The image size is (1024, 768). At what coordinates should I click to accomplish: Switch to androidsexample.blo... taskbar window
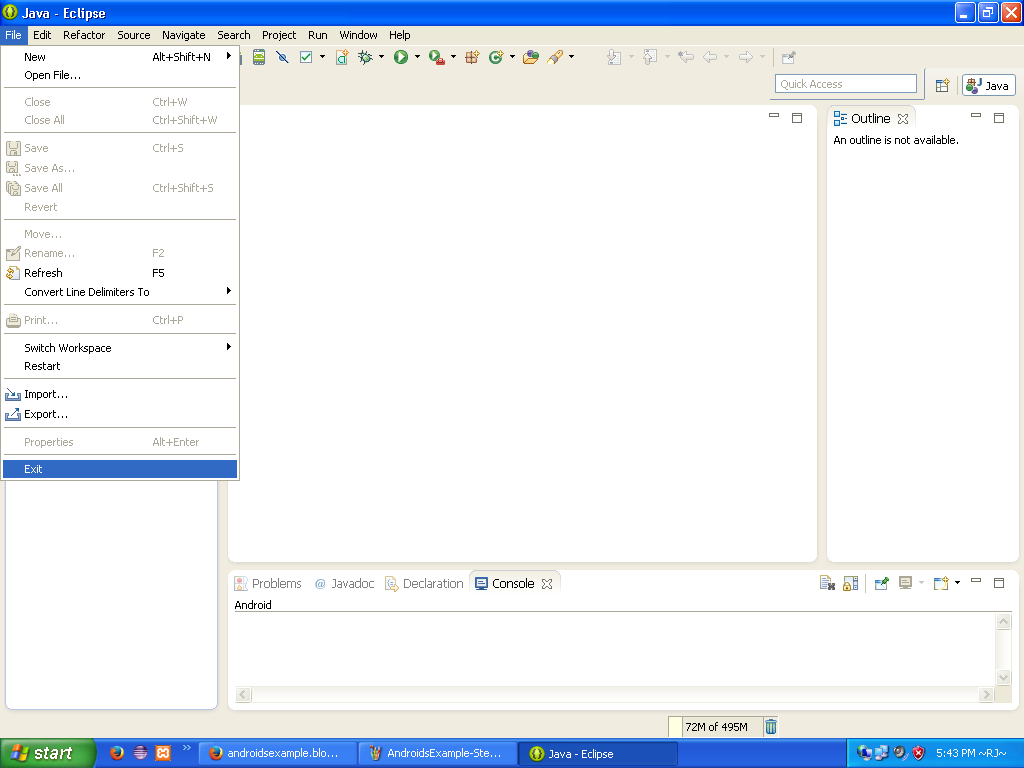278,754
